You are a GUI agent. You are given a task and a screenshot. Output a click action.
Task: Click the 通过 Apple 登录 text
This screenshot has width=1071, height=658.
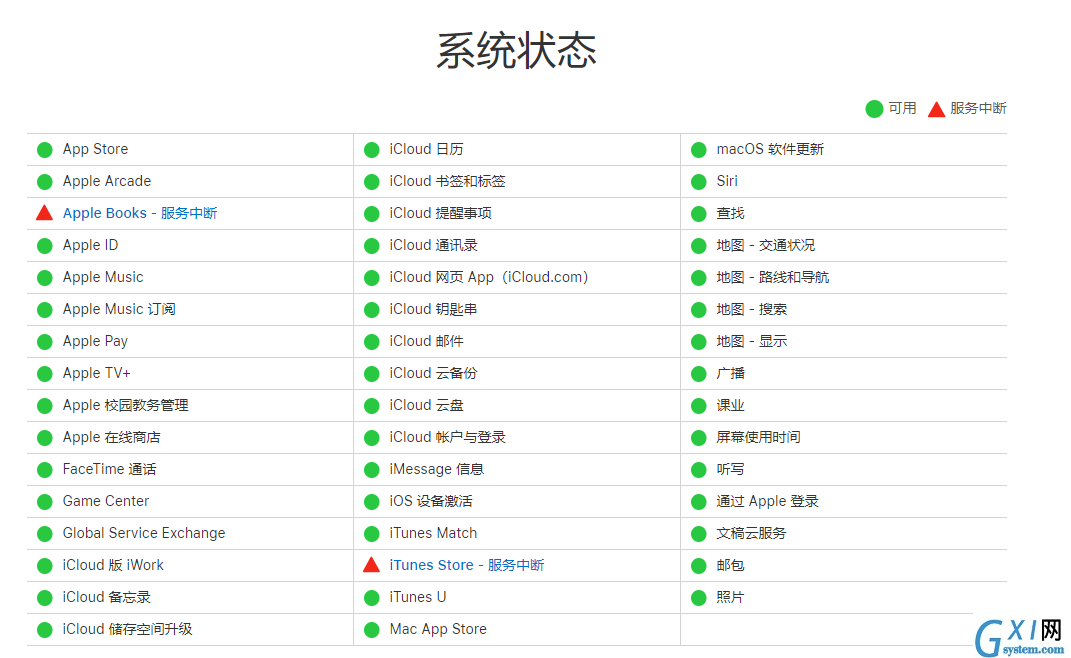767,501
